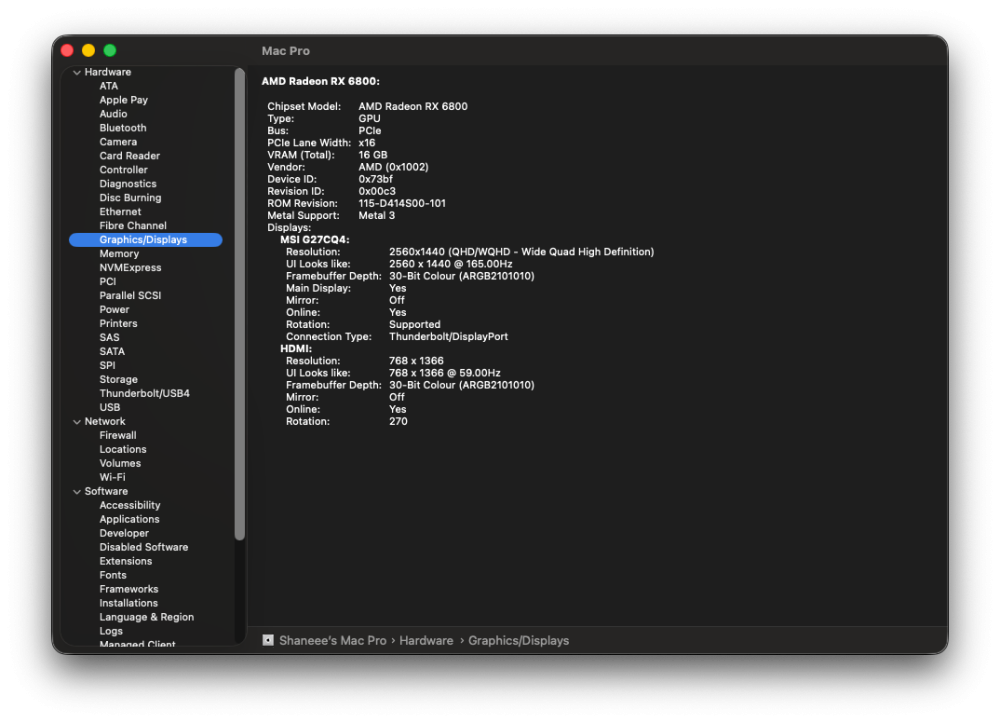Screen dimensions: 1000x723
Task: Click Graphics/Displays in the path bar
Action: click(x=518, y=641)
